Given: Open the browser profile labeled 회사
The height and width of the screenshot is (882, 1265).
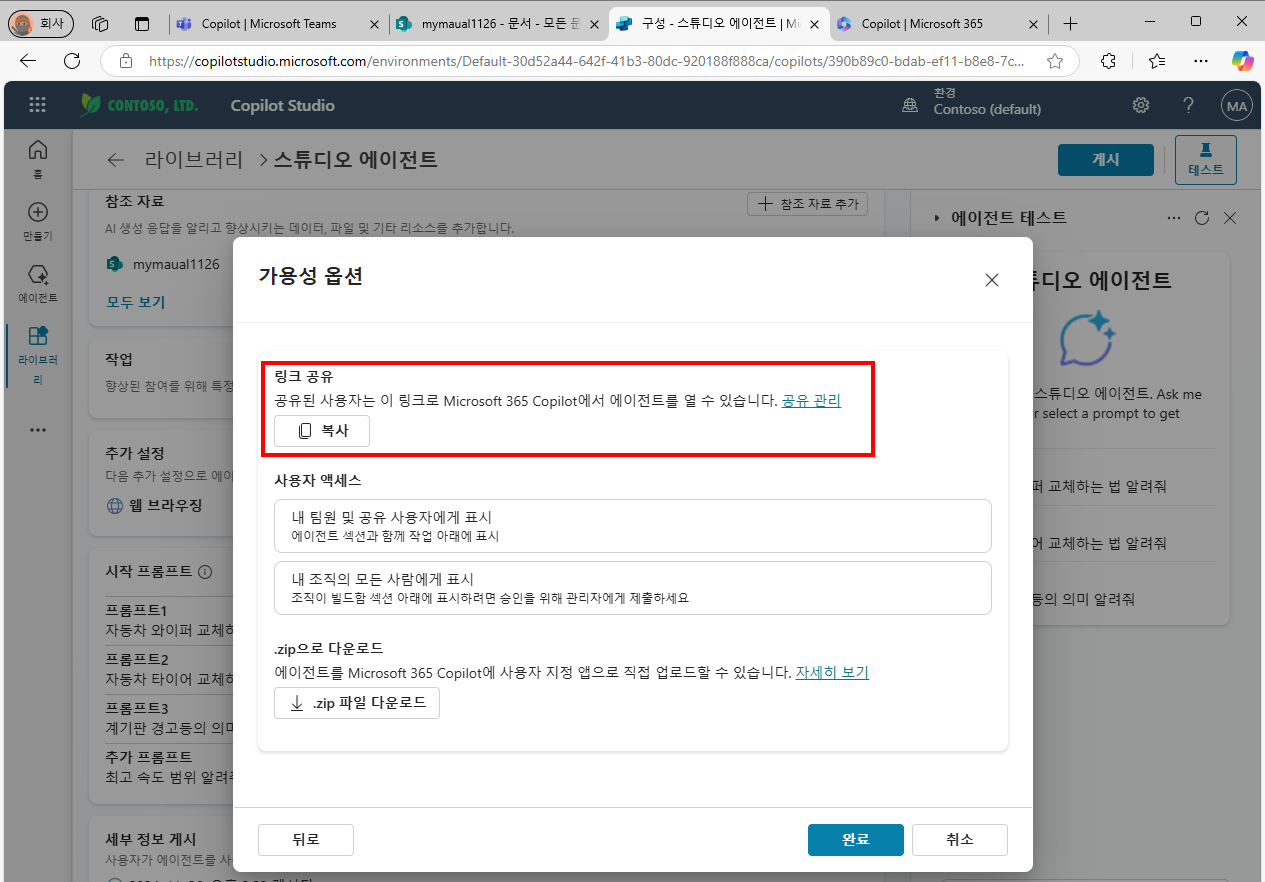Looking at the screenshot, I should pyautogui.click(x=40, y=23).
